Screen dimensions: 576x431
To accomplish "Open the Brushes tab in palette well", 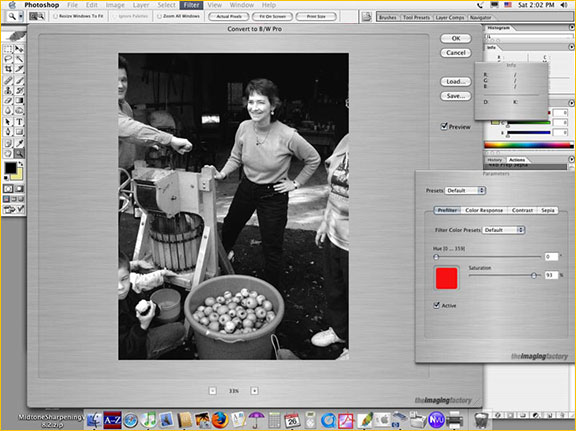I will point(388,17).
